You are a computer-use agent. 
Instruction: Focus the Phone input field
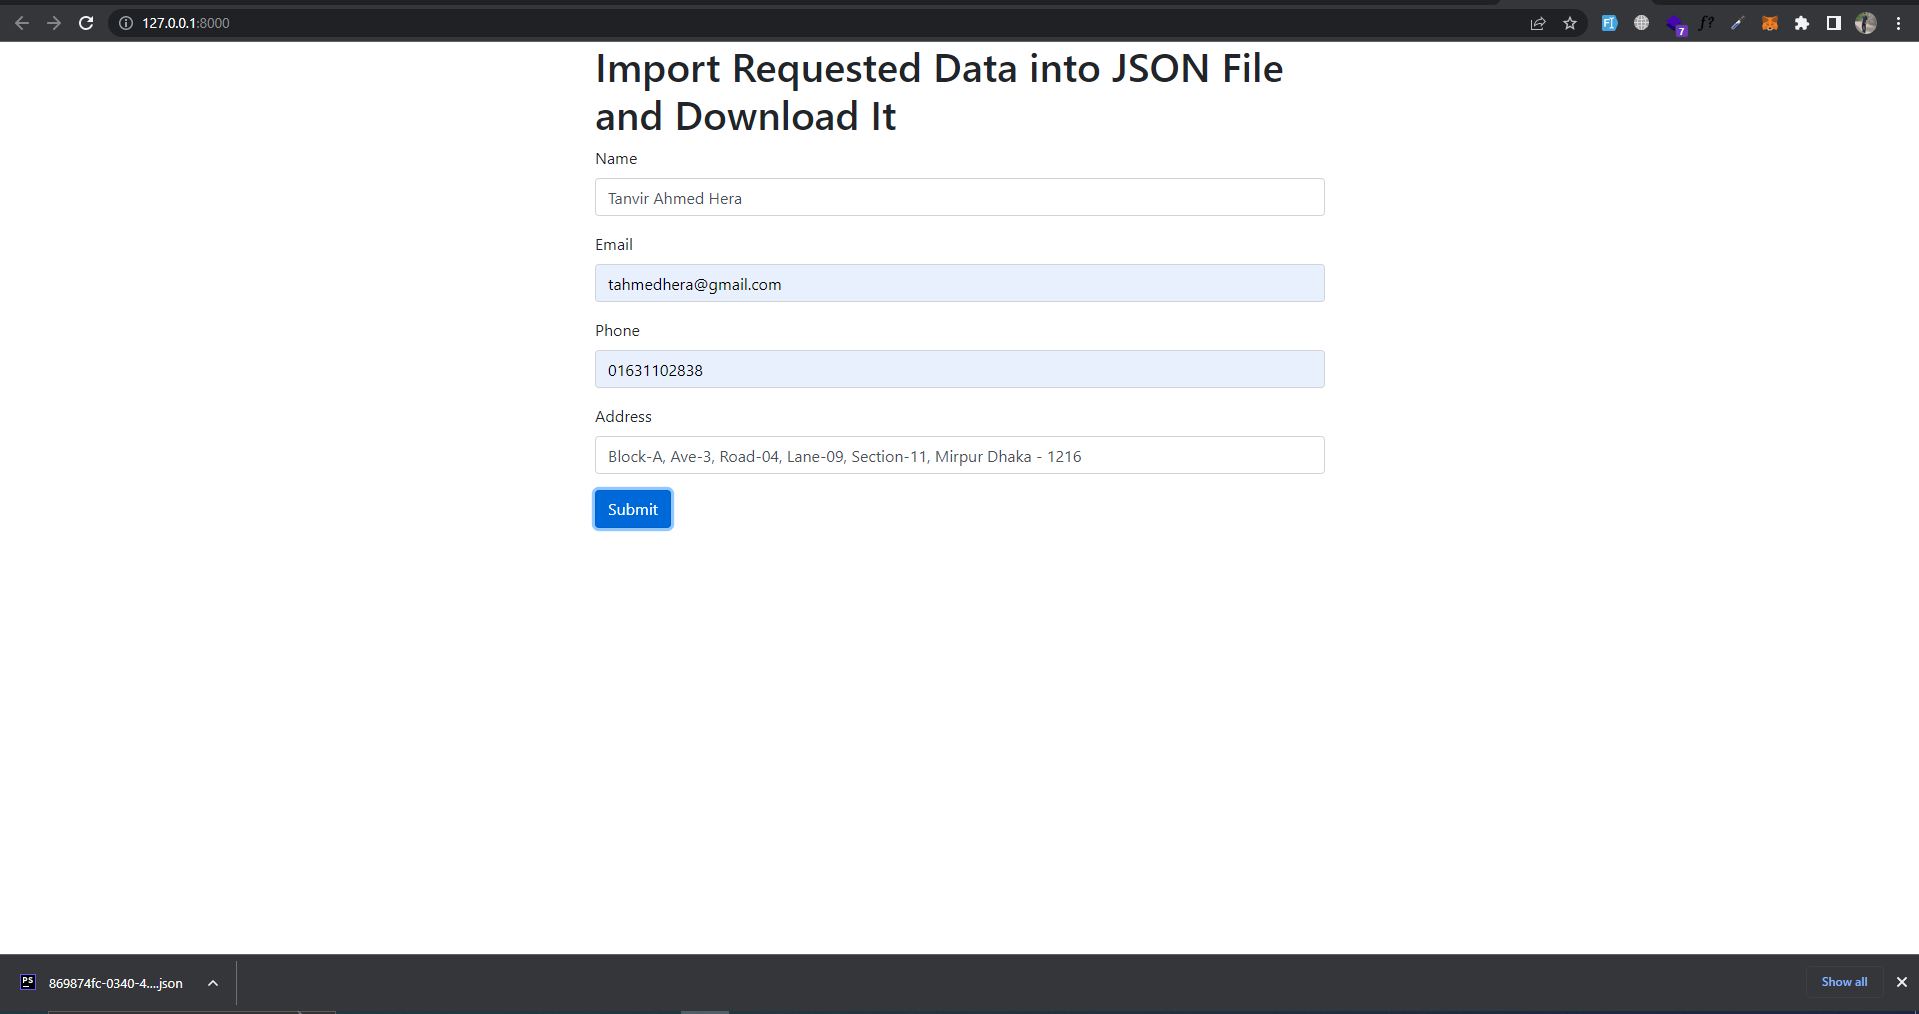959,369
